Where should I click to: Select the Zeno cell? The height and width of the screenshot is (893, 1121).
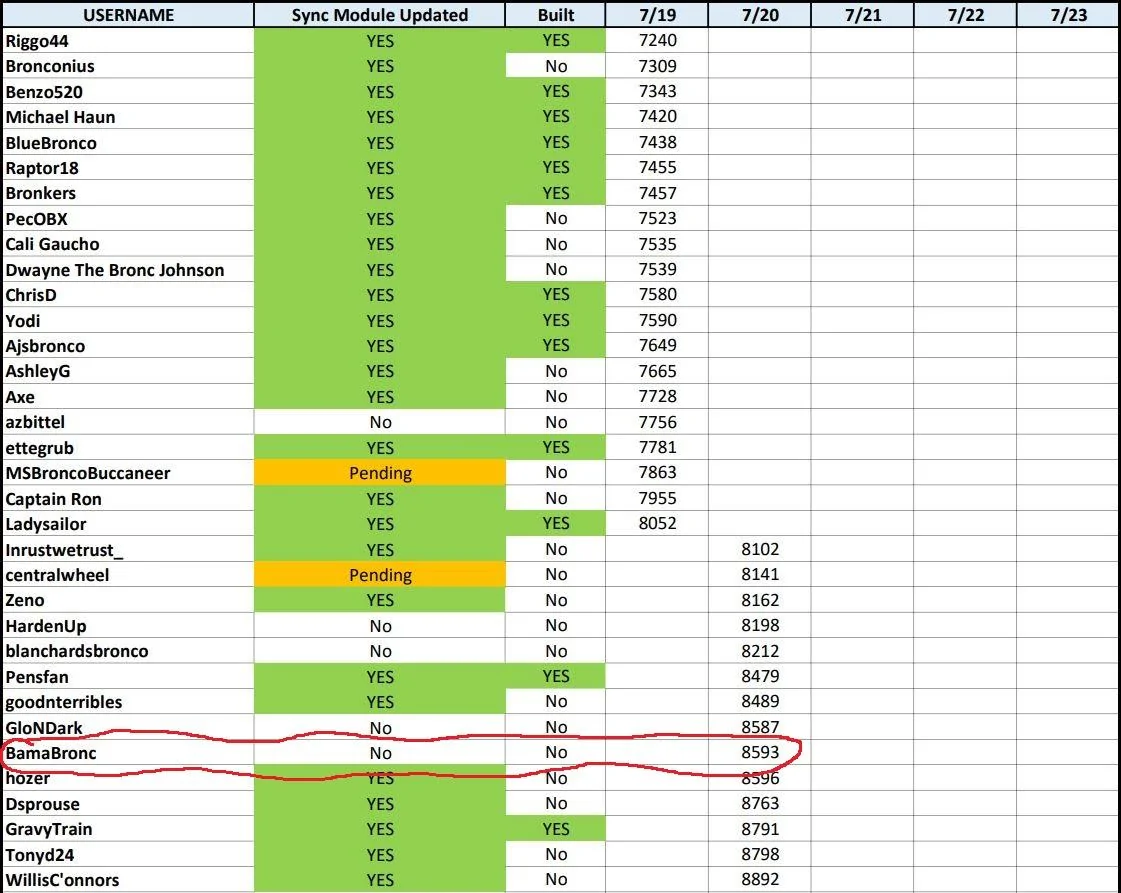click(128, 600)
